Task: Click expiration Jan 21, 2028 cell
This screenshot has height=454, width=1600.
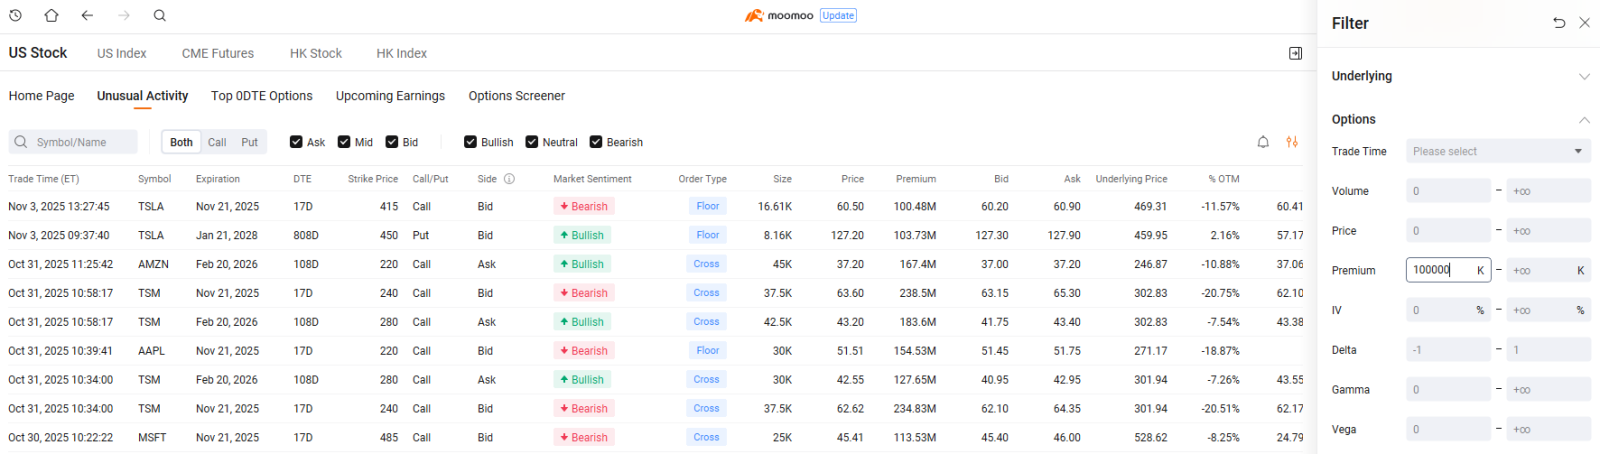Action: click(226, 236)
